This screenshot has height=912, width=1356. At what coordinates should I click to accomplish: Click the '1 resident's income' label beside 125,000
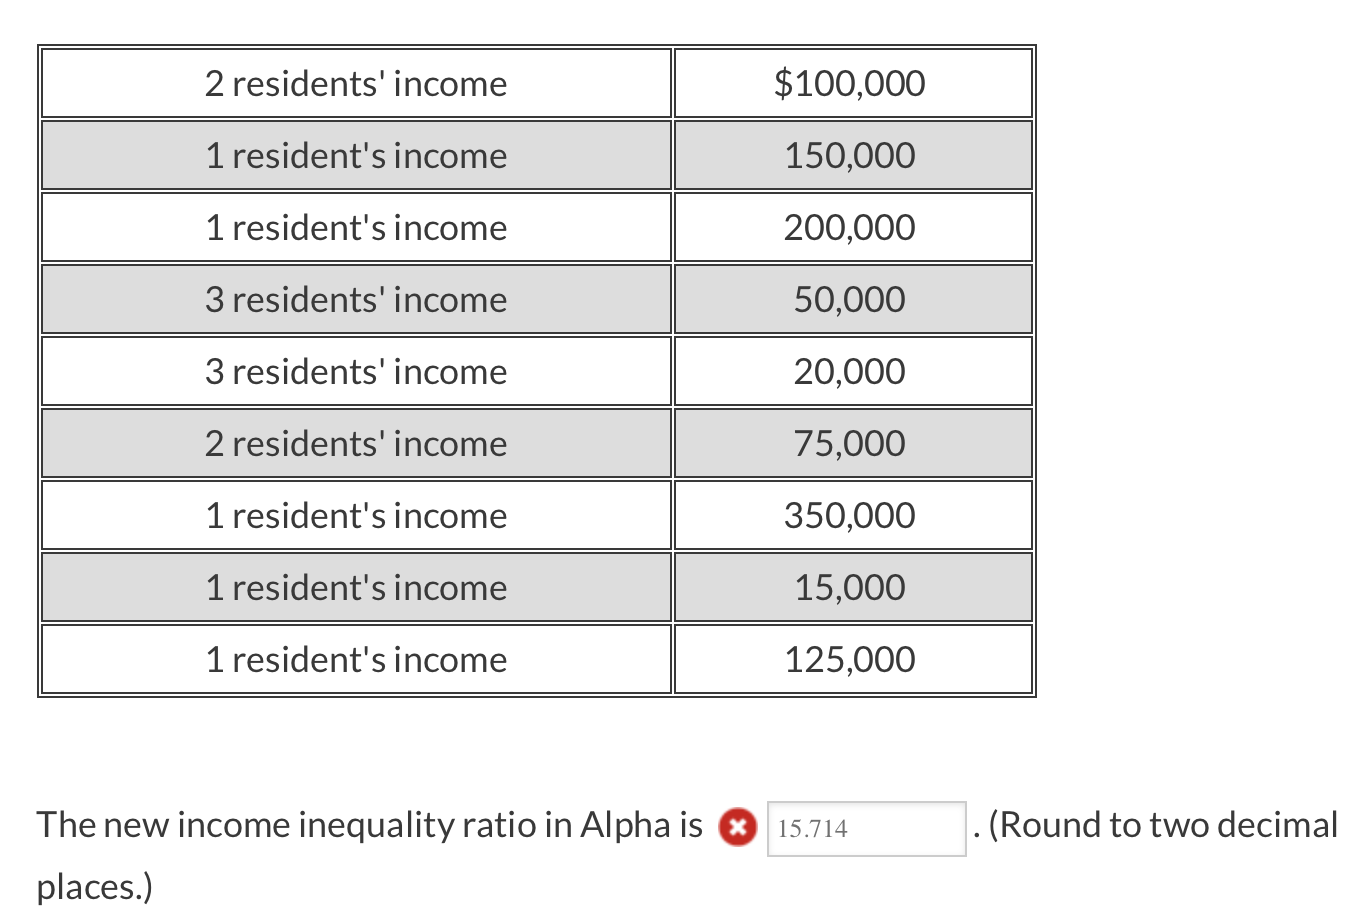356,659
